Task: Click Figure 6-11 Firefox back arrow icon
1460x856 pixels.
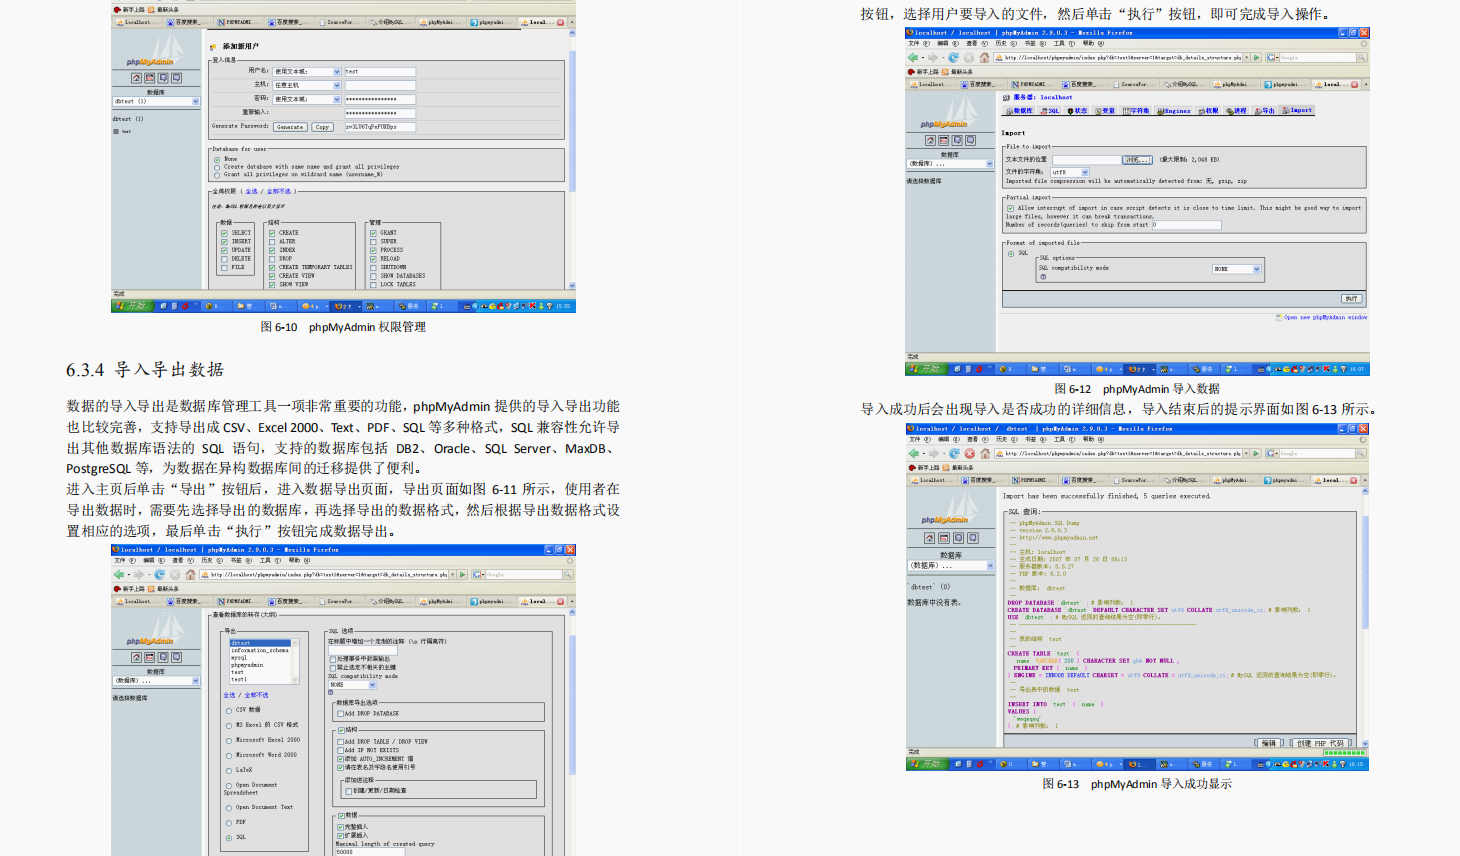Action: 119,575
